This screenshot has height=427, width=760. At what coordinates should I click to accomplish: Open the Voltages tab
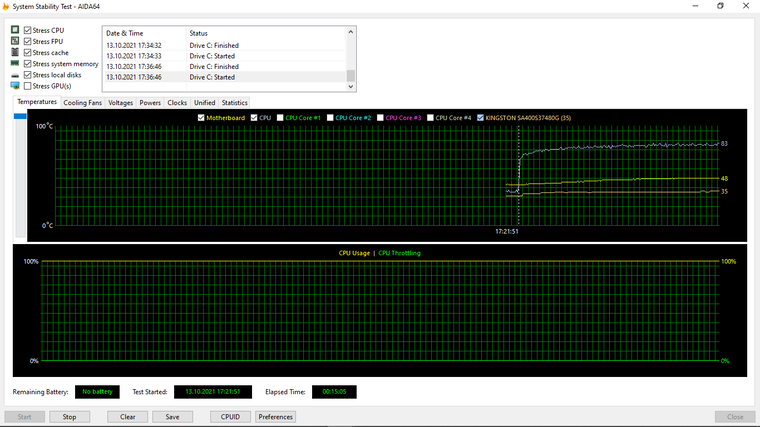click(120, 103)
